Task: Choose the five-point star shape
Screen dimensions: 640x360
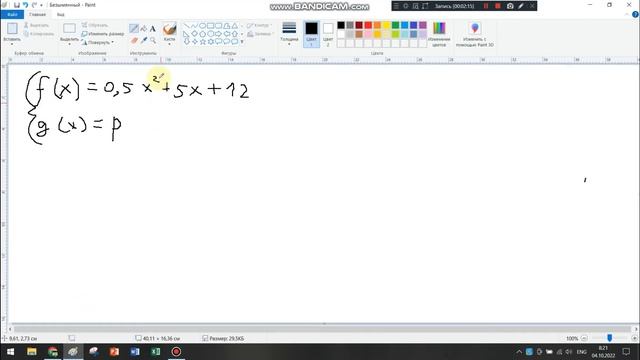Action: [x=203, y=42]
